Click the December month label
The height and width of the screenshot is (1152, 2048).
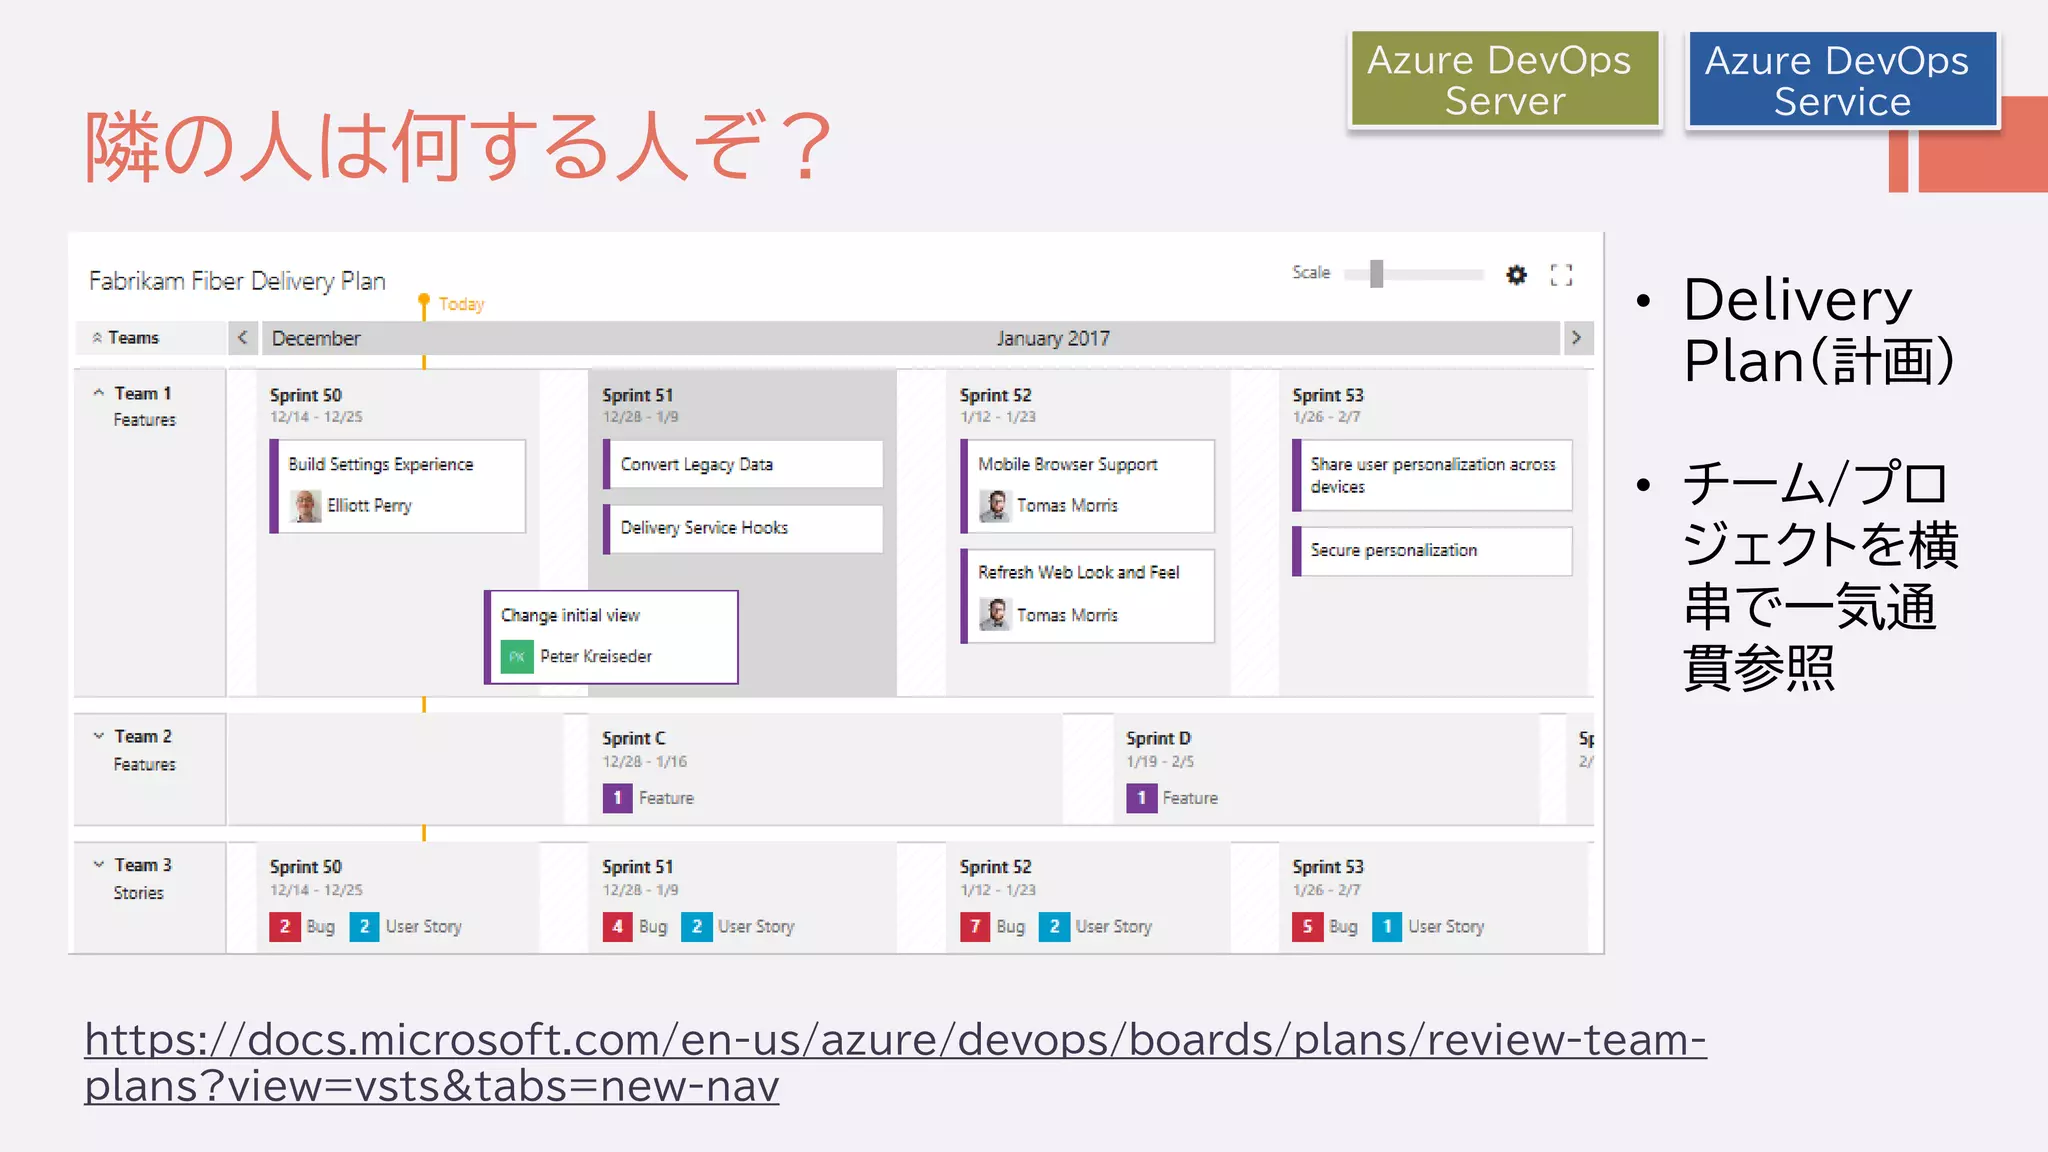tap(316, 339)
